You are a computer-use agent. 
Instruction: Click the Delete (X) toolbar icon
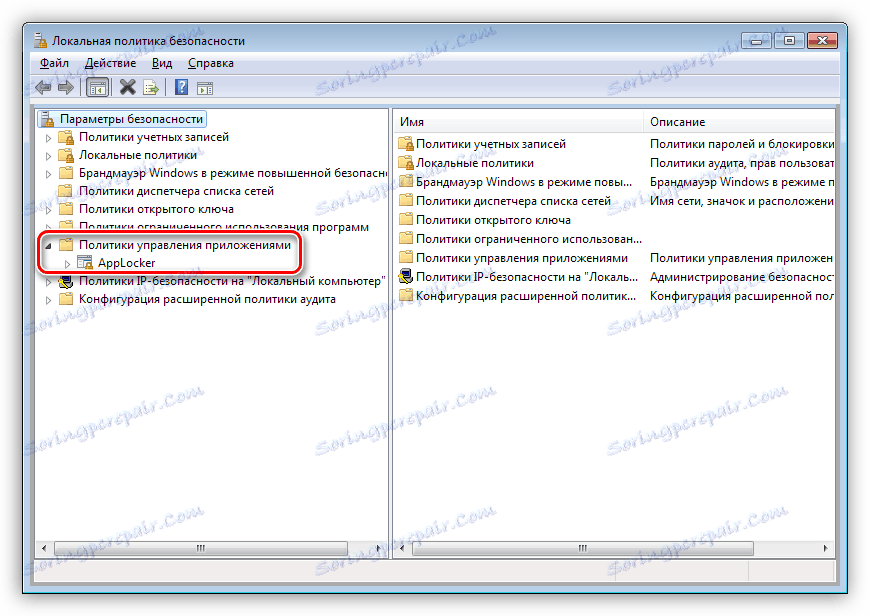pyautogui.click(x=126, y=87)
